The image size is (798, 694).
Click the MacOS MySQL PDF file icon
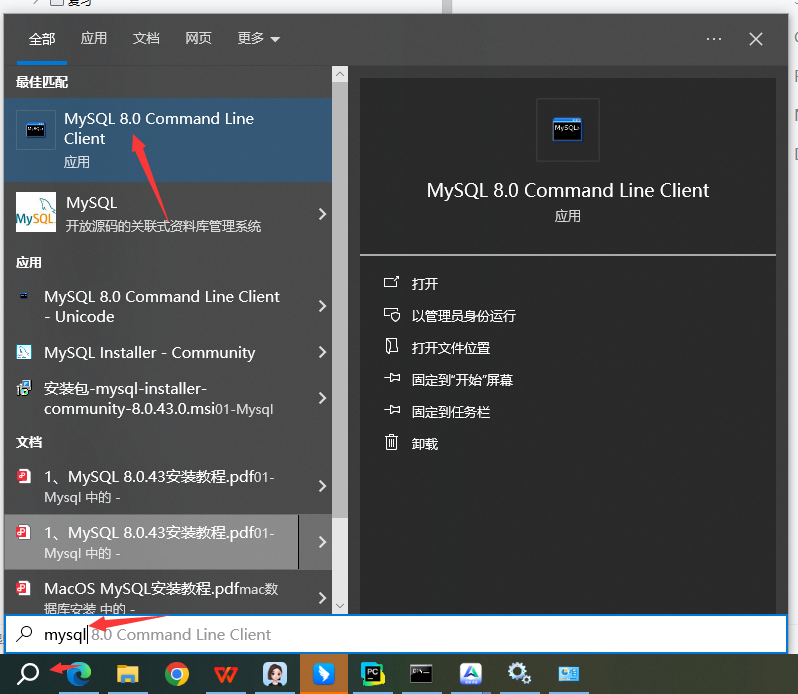[24, 588]
